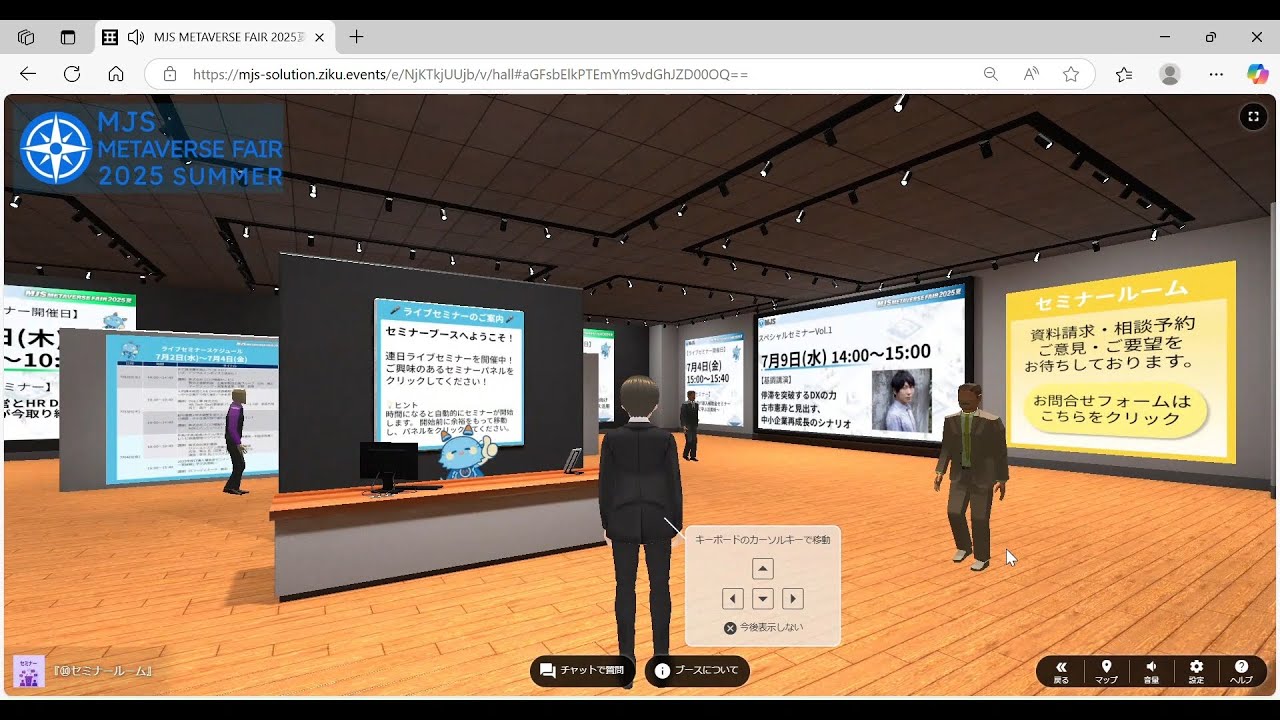Open browser settings and more menu
The image size is (1280, 720).
click(x=1216, y=74)
